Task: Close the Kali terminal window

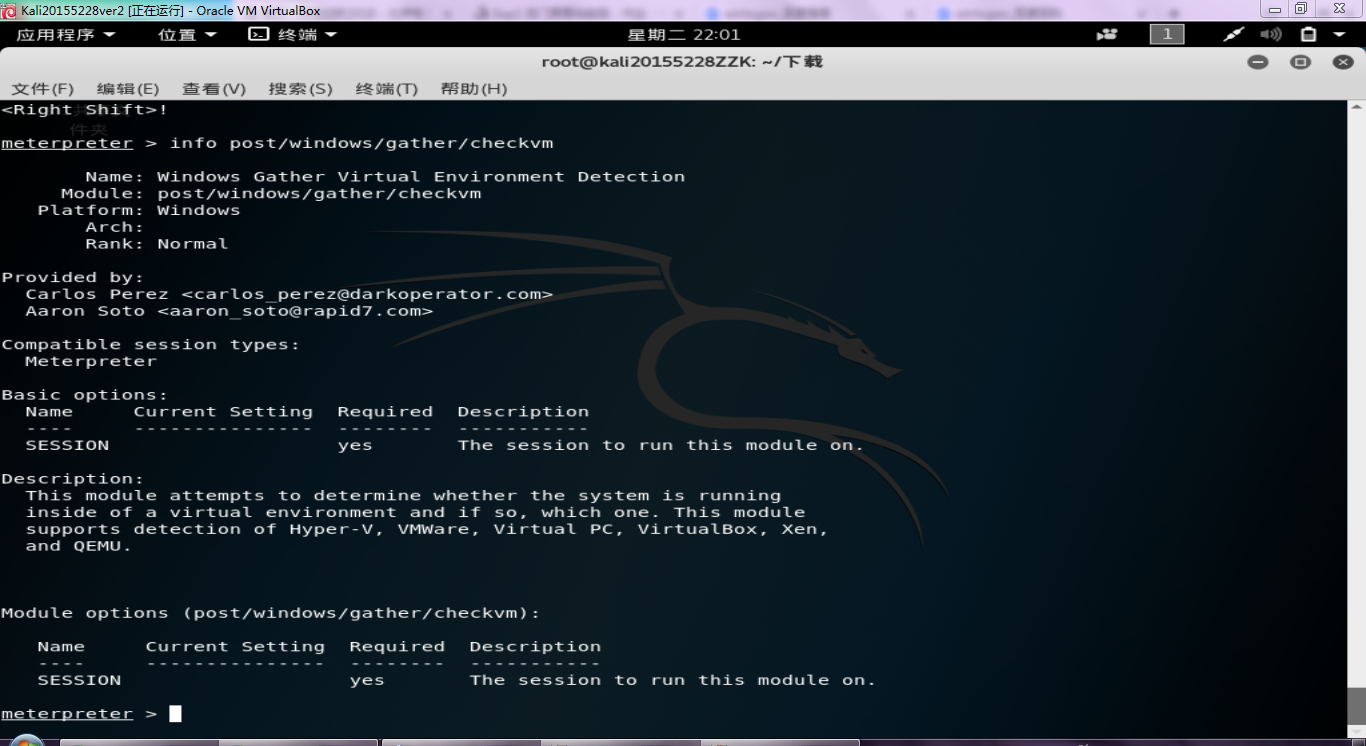Action: coord(1343,62)
